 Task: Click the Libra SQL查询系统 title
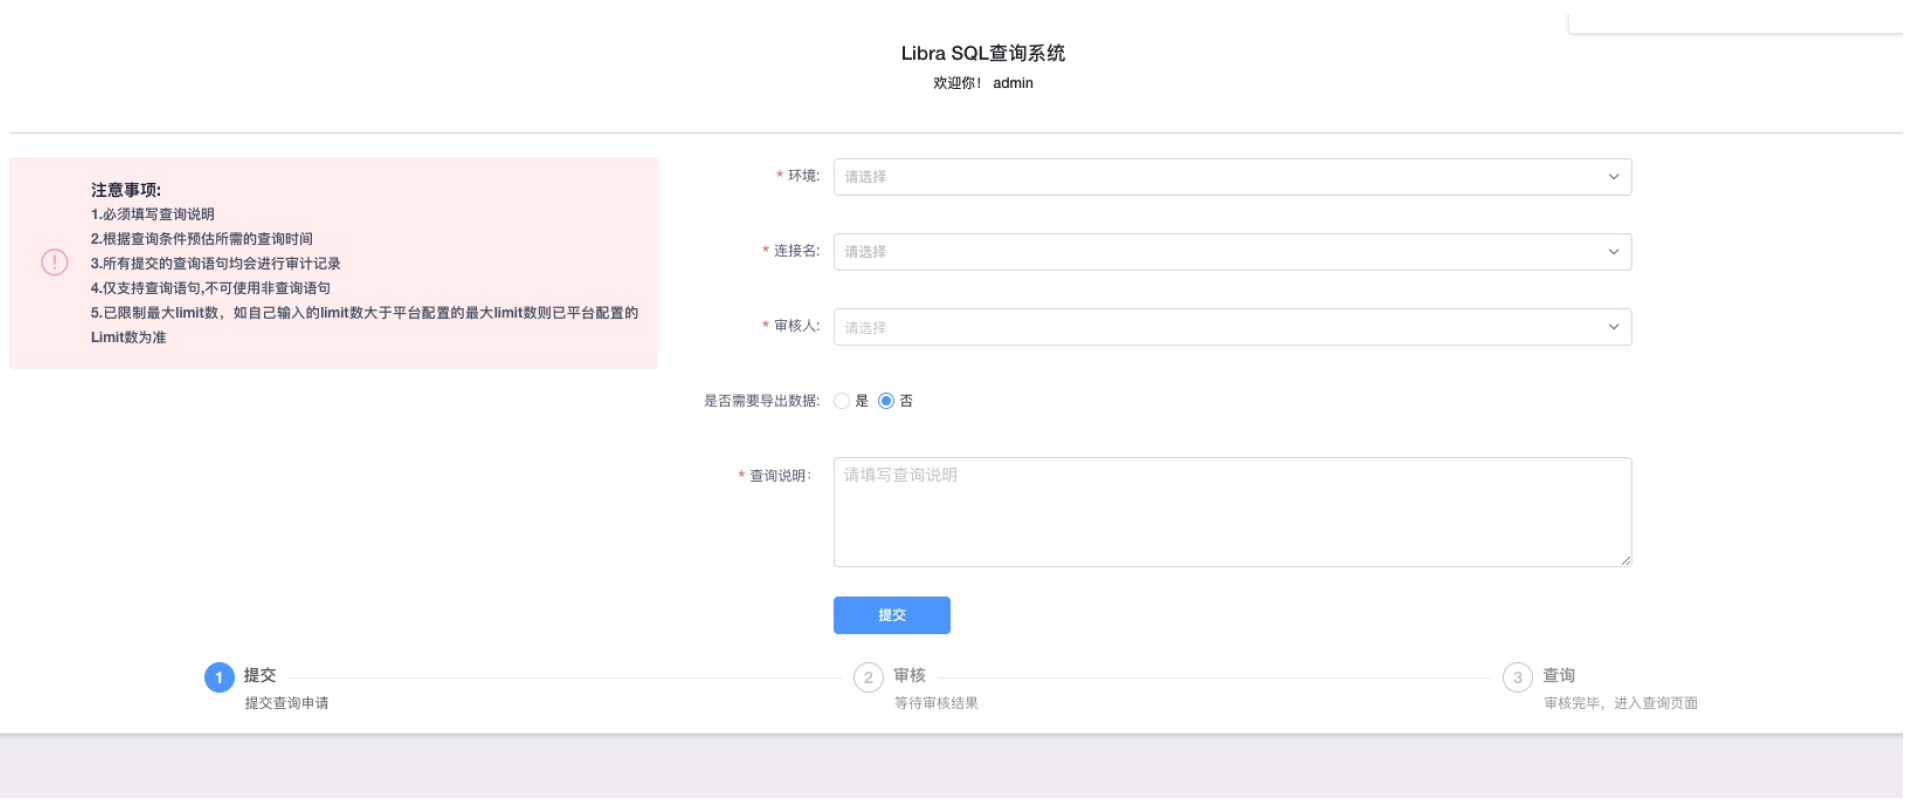pos(982,53)
